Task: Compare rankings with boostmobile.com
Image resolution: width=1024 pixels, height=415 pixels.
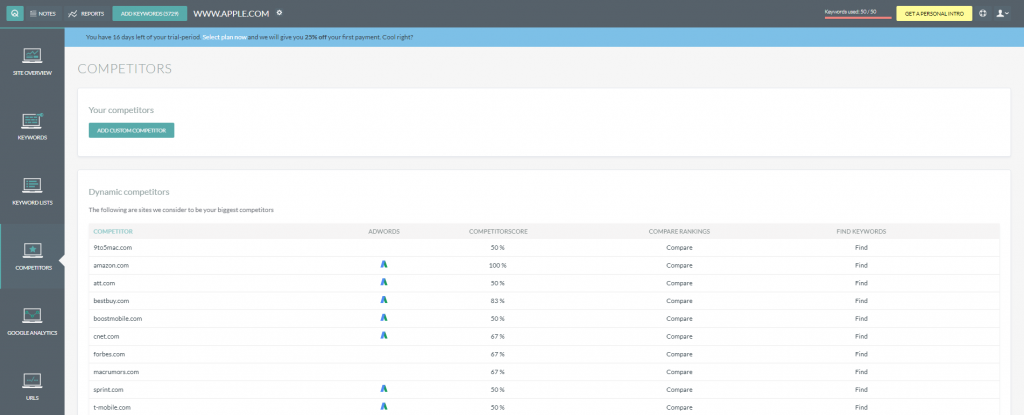Action: click(x=679, y=318)
